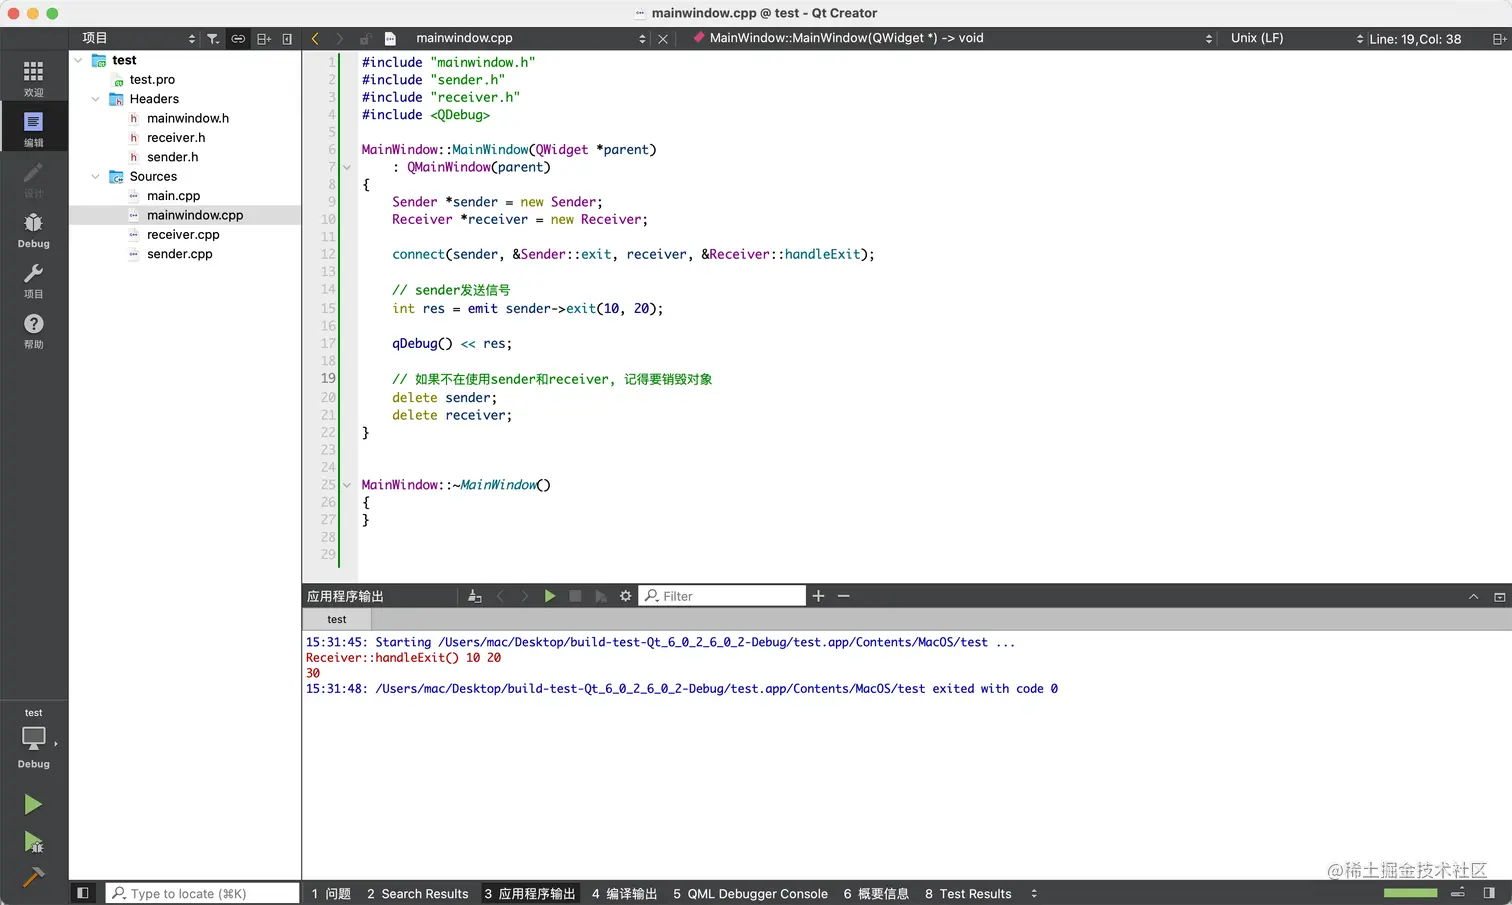Stop the running application
This screenshot has width=1512, height=905.
pyautogui.click(x=575, y=596)
